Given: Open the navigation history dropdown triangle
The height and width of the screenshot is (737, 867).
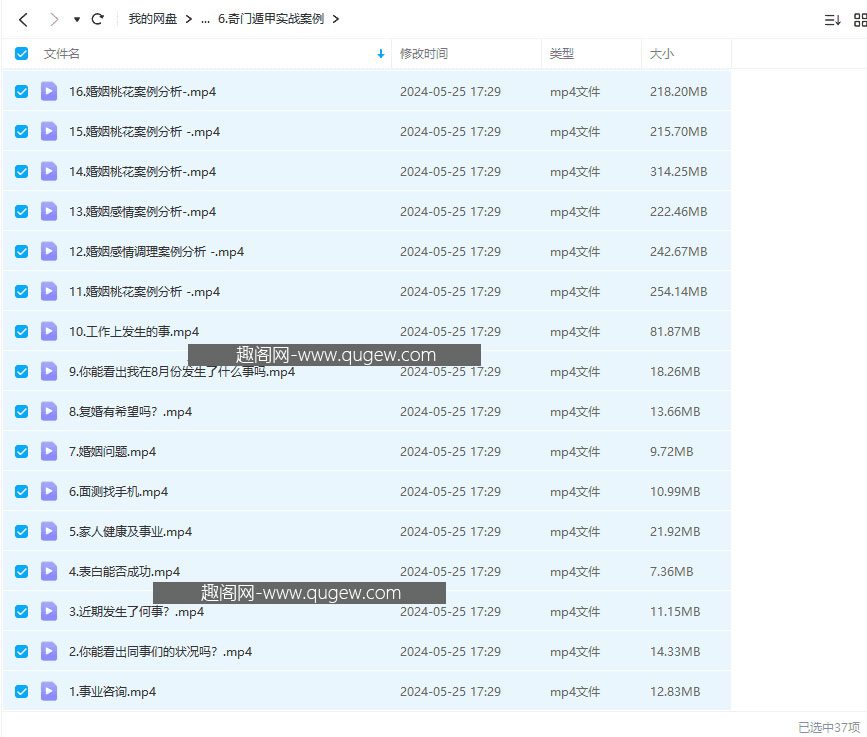Looking at the screenshot, I should point(77,20).
